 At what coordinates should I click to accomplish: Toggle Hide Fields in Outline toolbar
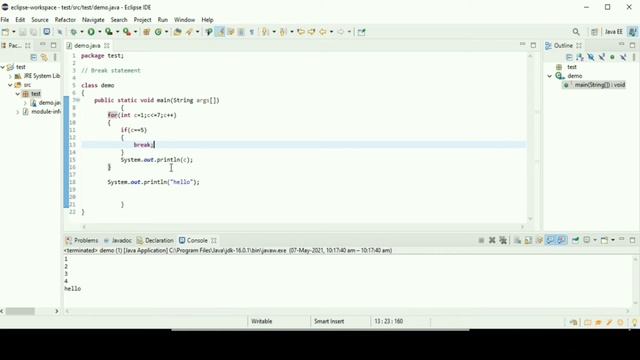coord(591,57)
